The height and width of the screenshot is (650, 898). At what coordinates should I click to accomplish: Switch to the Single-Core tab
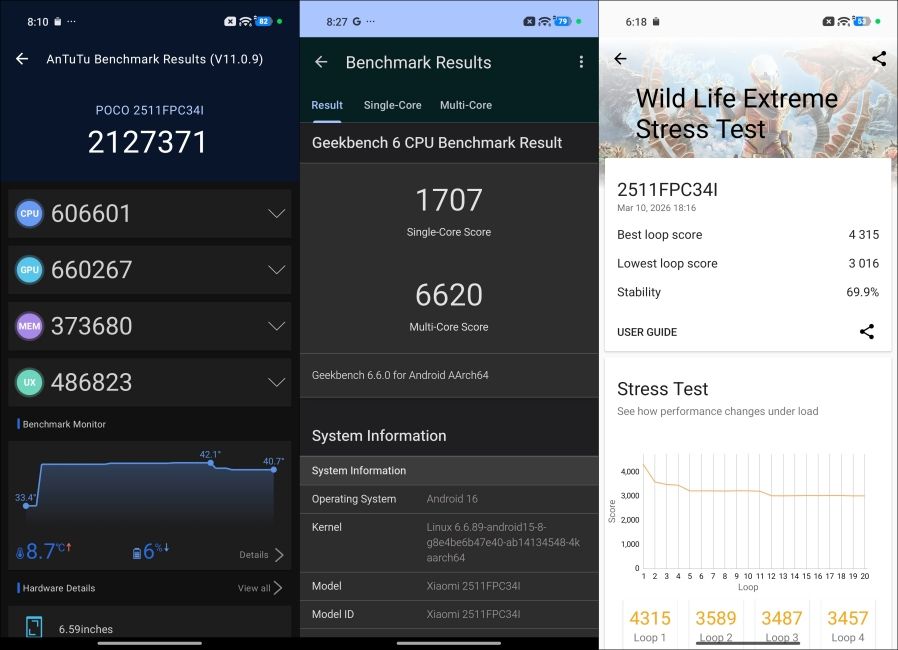(392, 105)
